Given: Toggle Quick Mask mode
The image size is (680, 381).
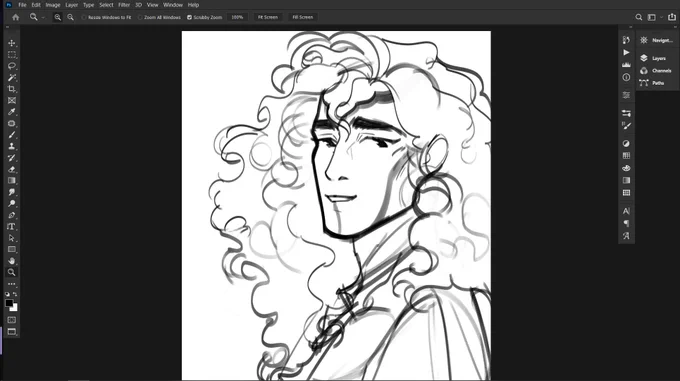Looking at the screenshot, I should [x=12, y=320].
